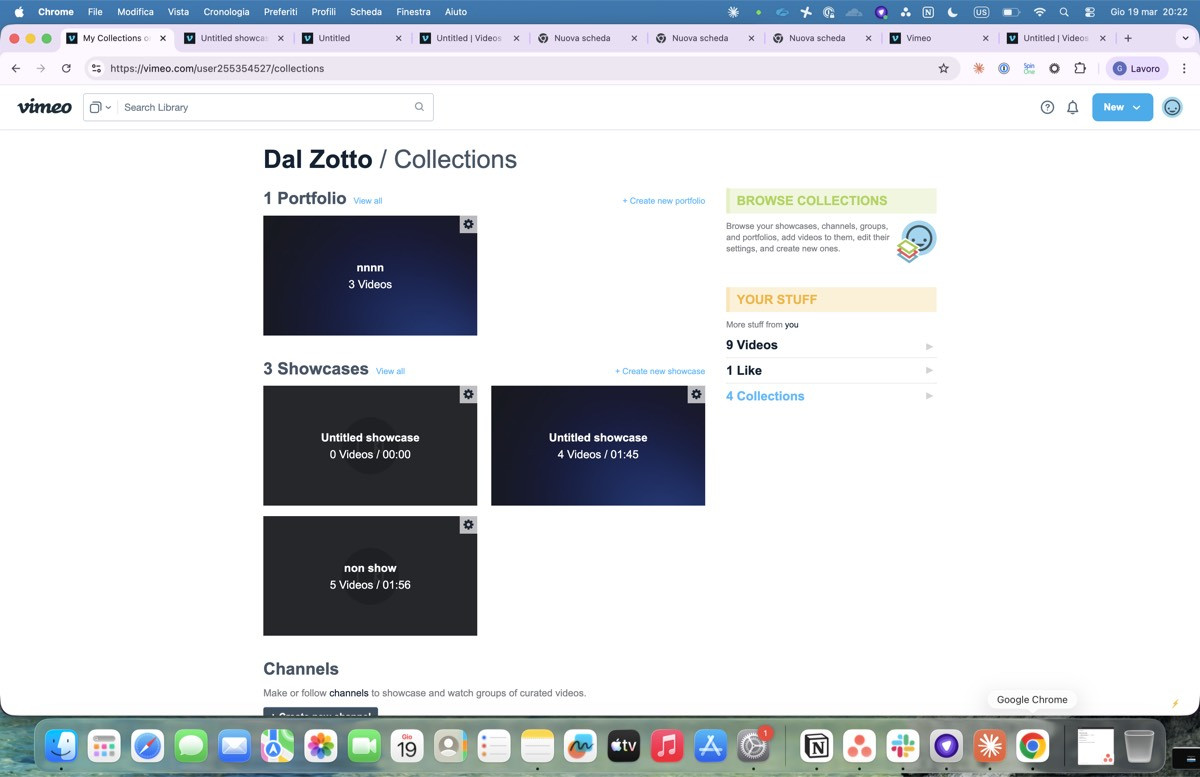Viewport: 1200px width, 777px height.
Task: Open Control Center in menu bar
Action: (x=1089, y=12)
